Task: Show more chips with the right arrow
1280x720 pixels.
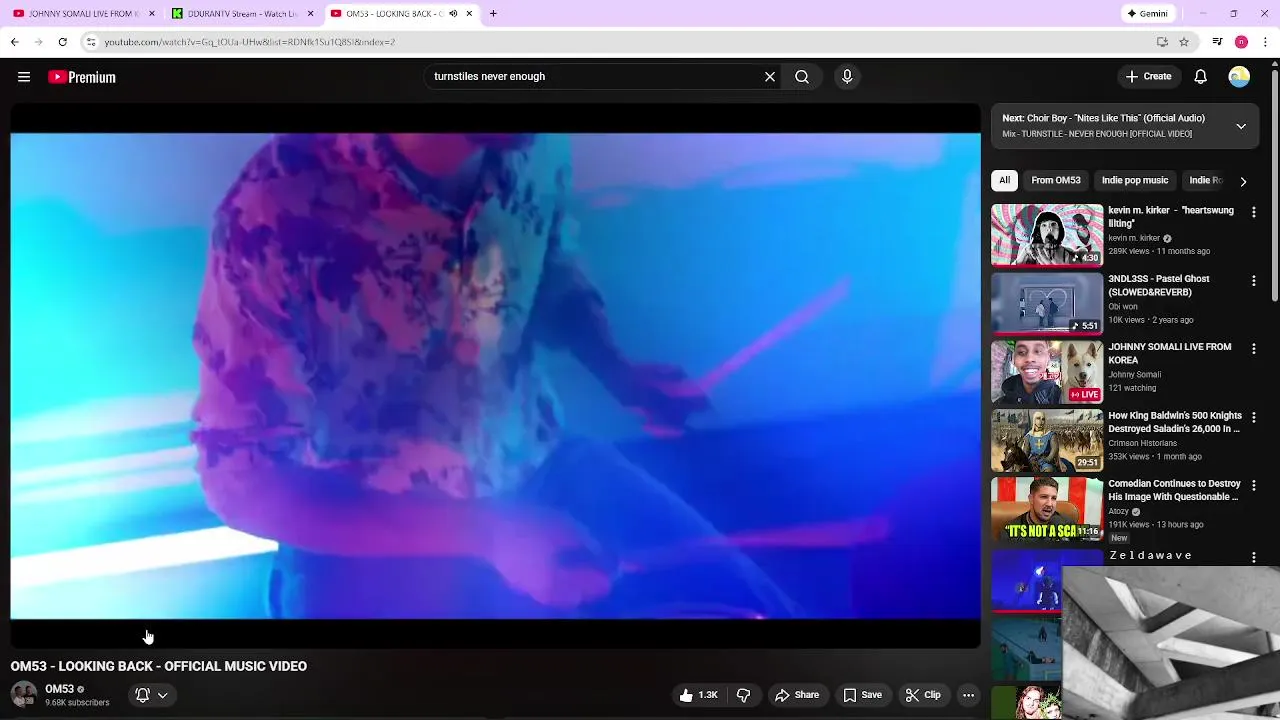Action: coord(1243,181)
